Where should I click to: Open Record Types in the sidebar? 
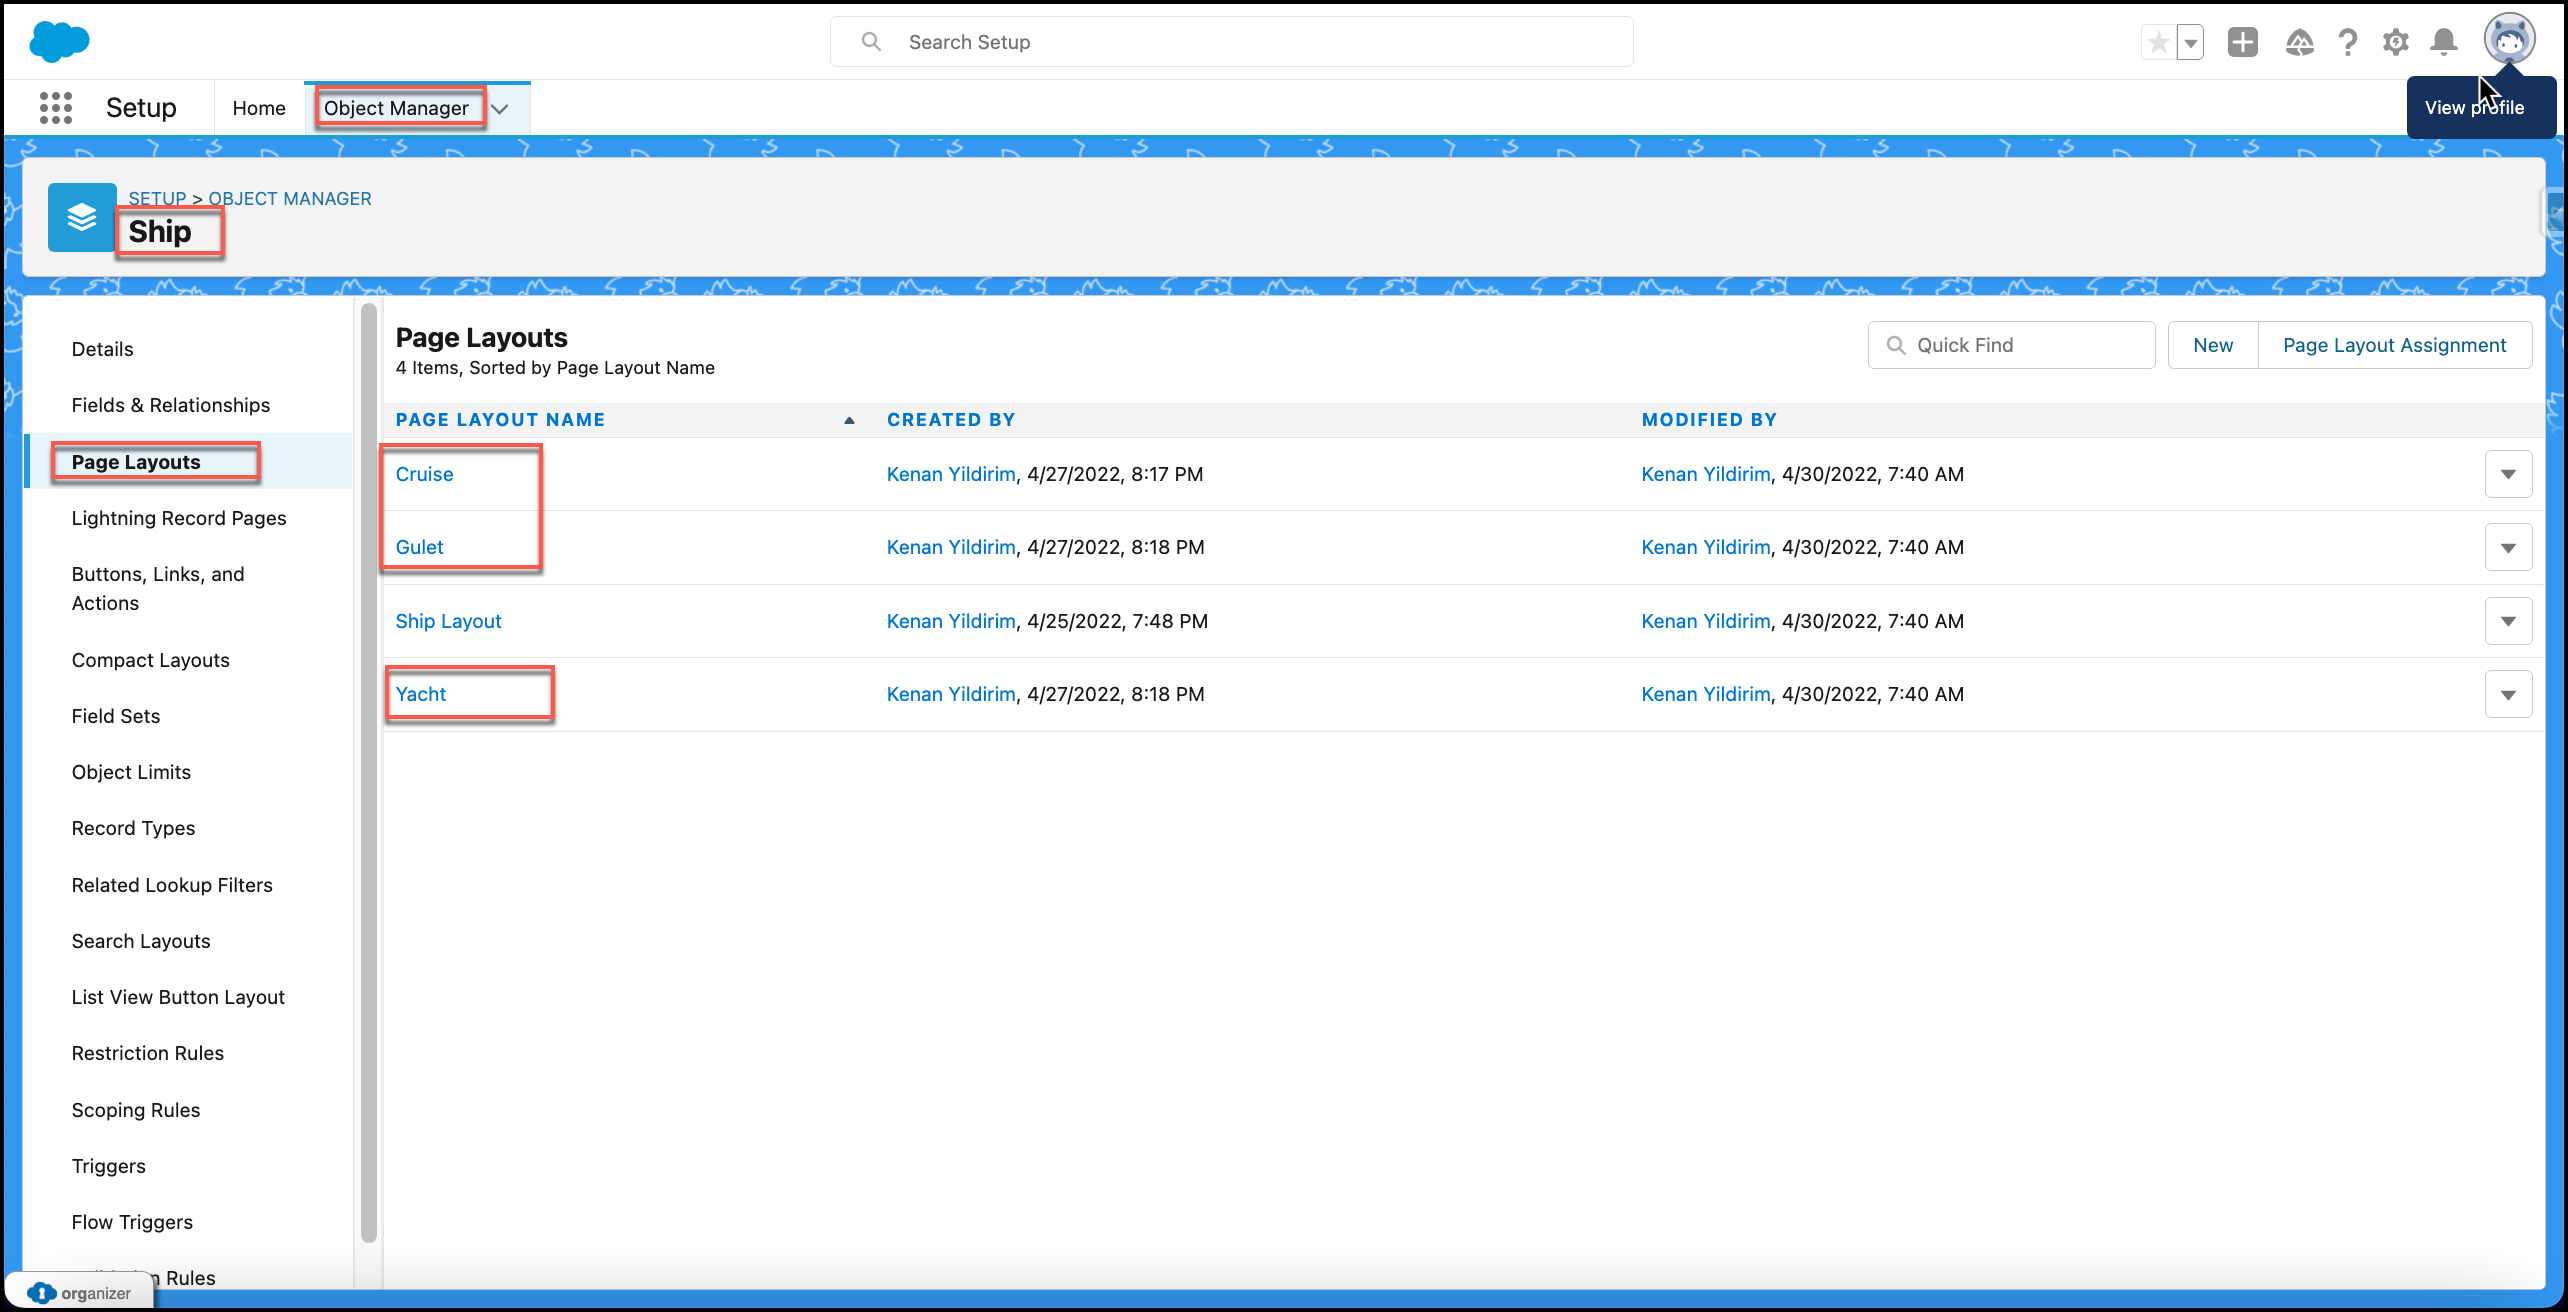click(x=133, y=828)
